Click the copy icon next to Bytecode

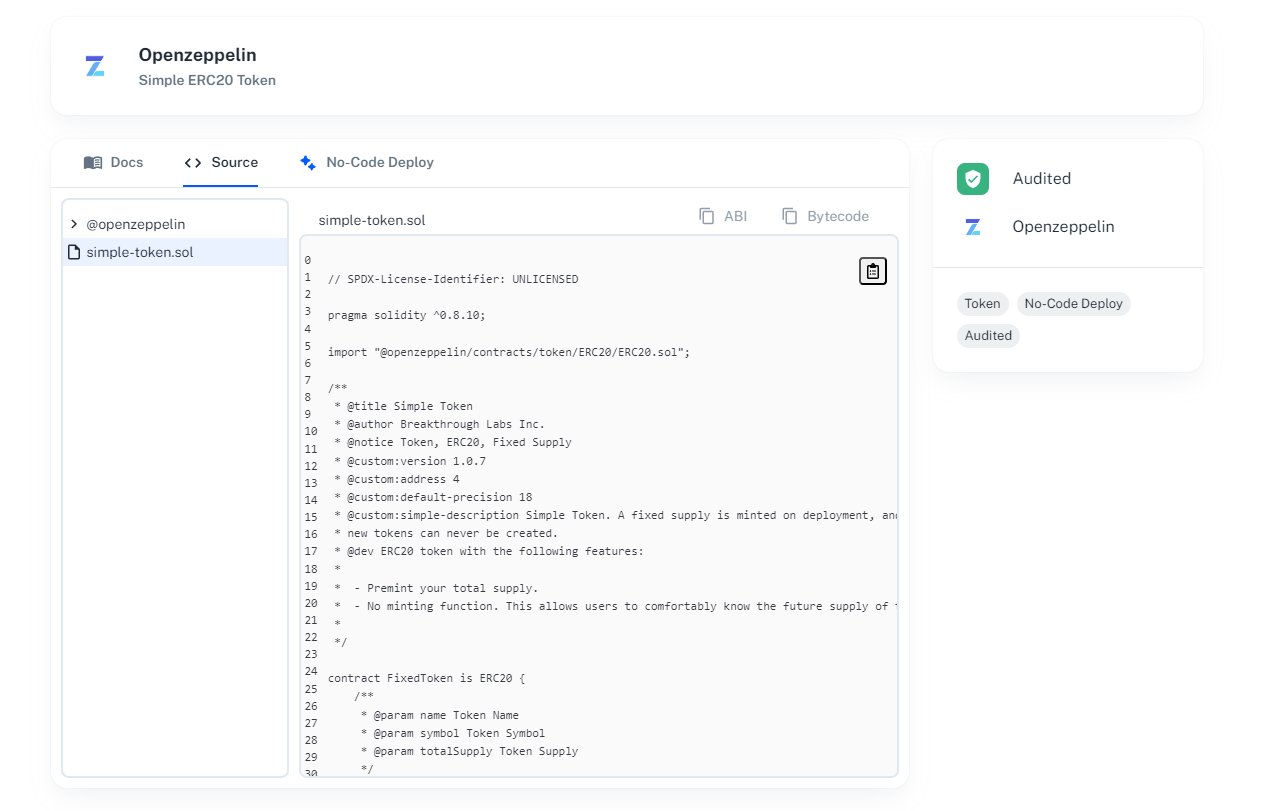pos(790,216)
